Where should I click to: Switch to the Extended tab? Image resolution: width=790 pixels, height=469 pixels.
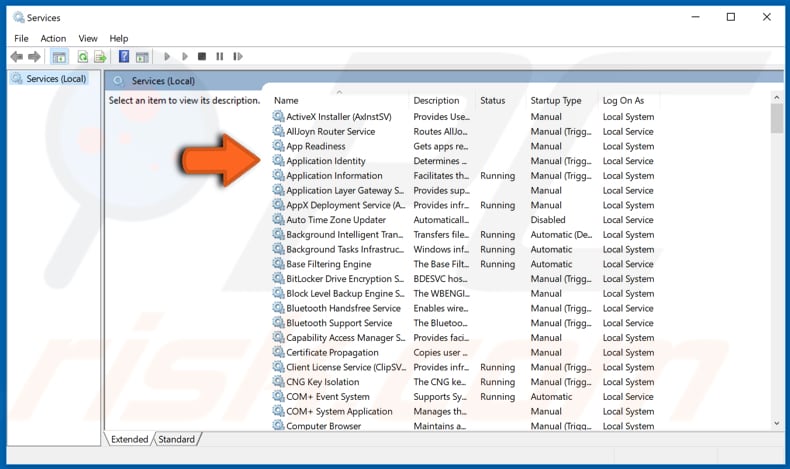[129, 439]
